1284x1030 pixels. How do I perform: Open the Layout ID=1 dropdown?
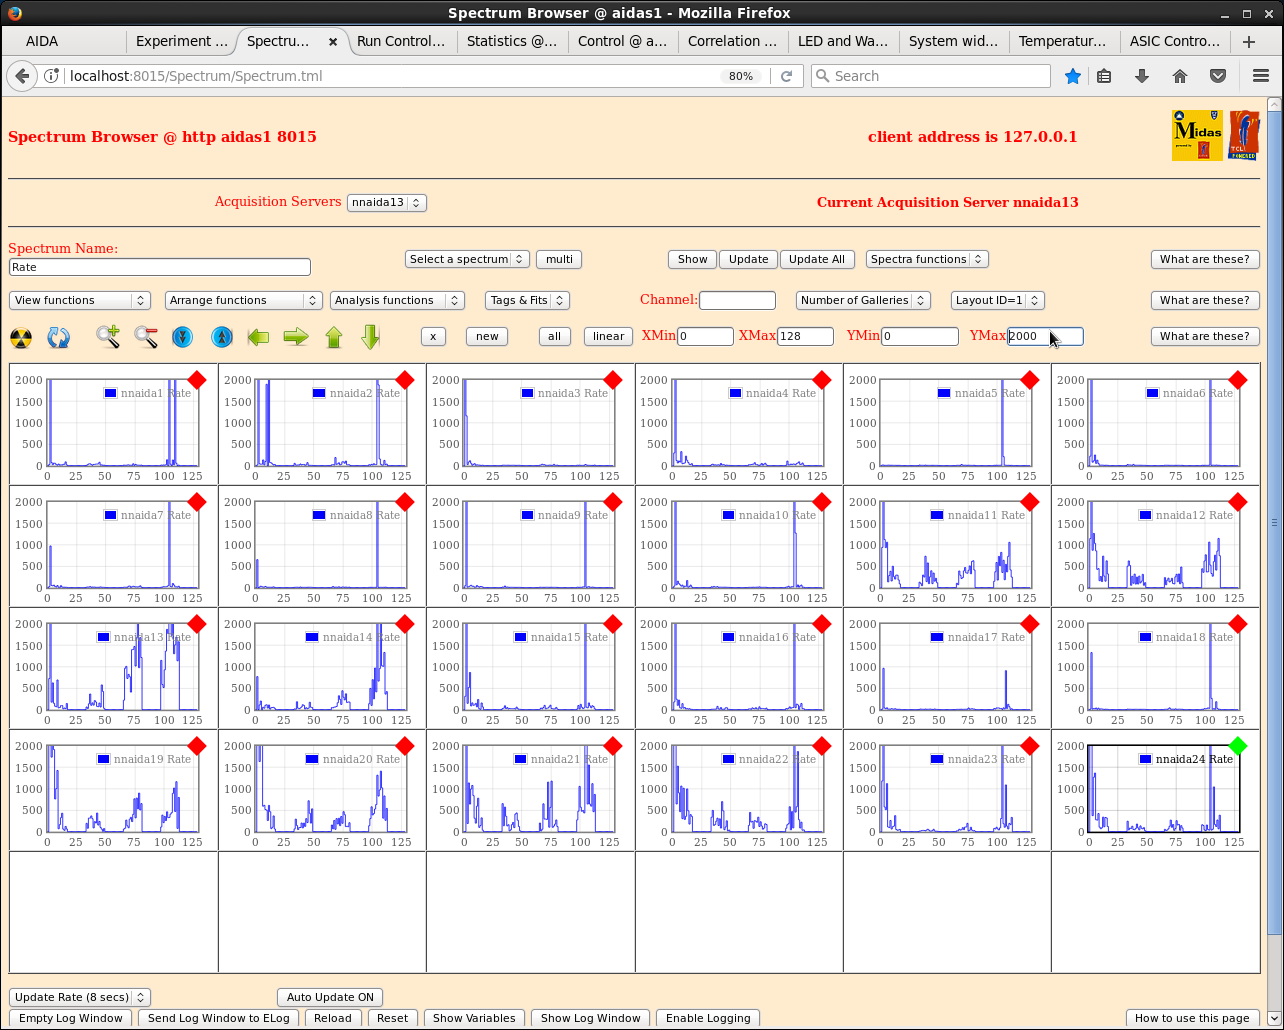[x=997, y=300]
